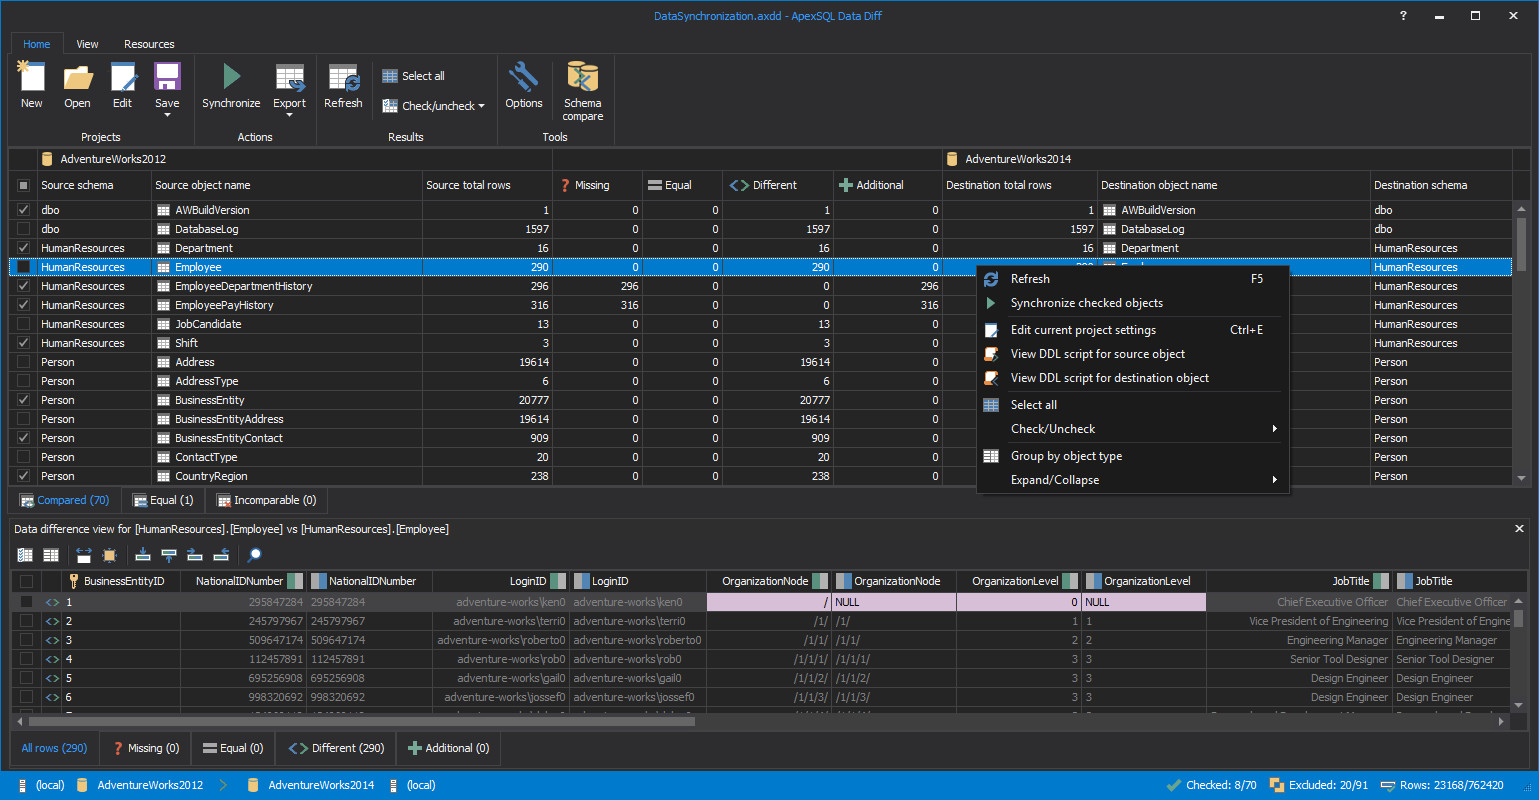Select View DDL script for source object
1539x800 pixels.
(x=1133, y=354)
